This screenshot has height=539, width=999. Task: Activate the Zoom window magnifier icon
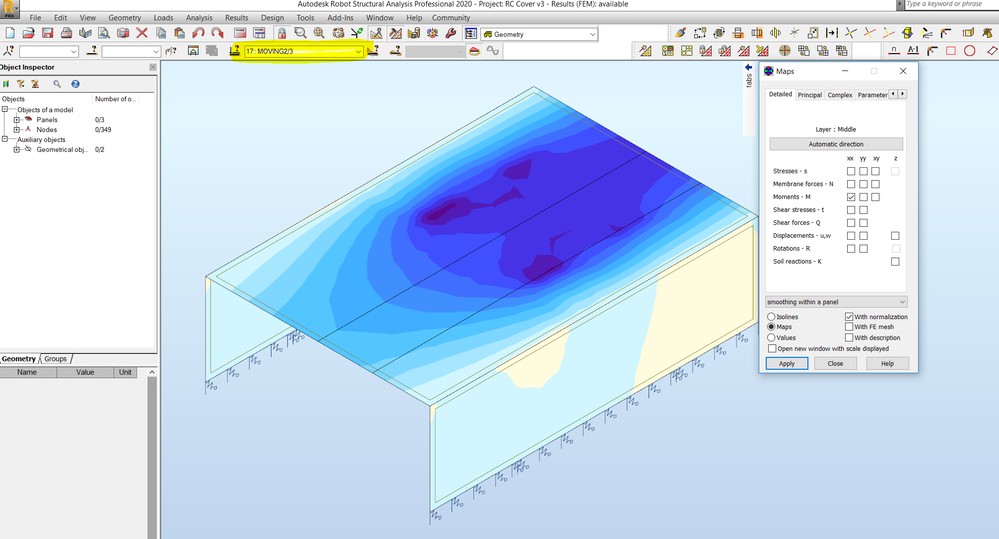point(300,33)
